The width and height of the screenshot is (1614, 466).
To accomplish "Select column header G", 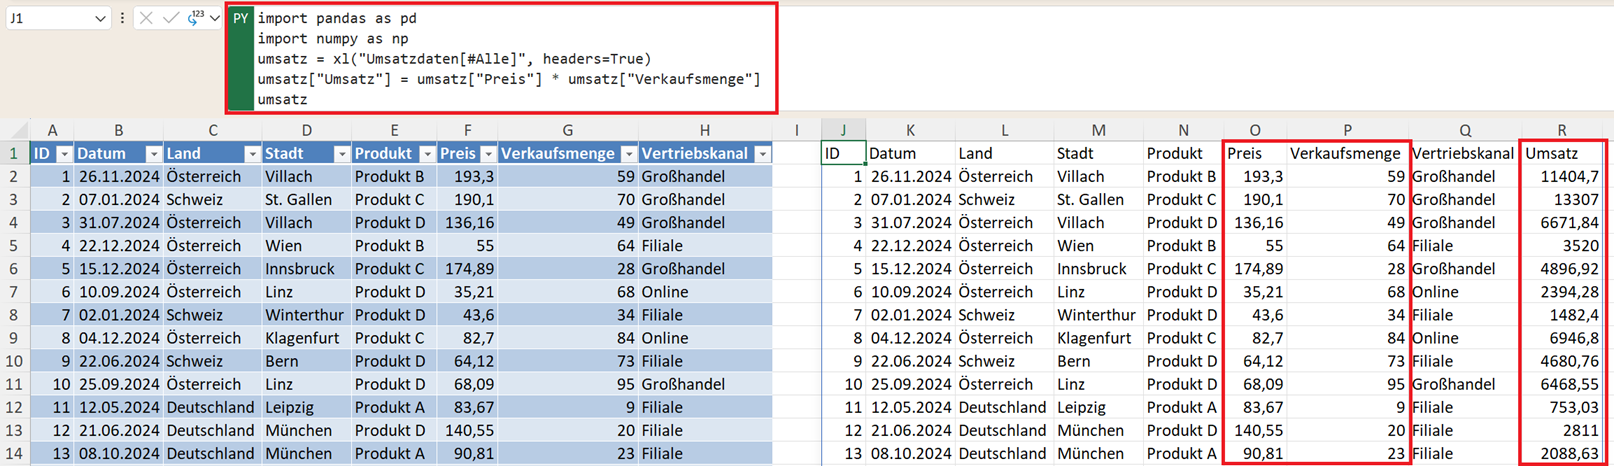I will [567, 130].
